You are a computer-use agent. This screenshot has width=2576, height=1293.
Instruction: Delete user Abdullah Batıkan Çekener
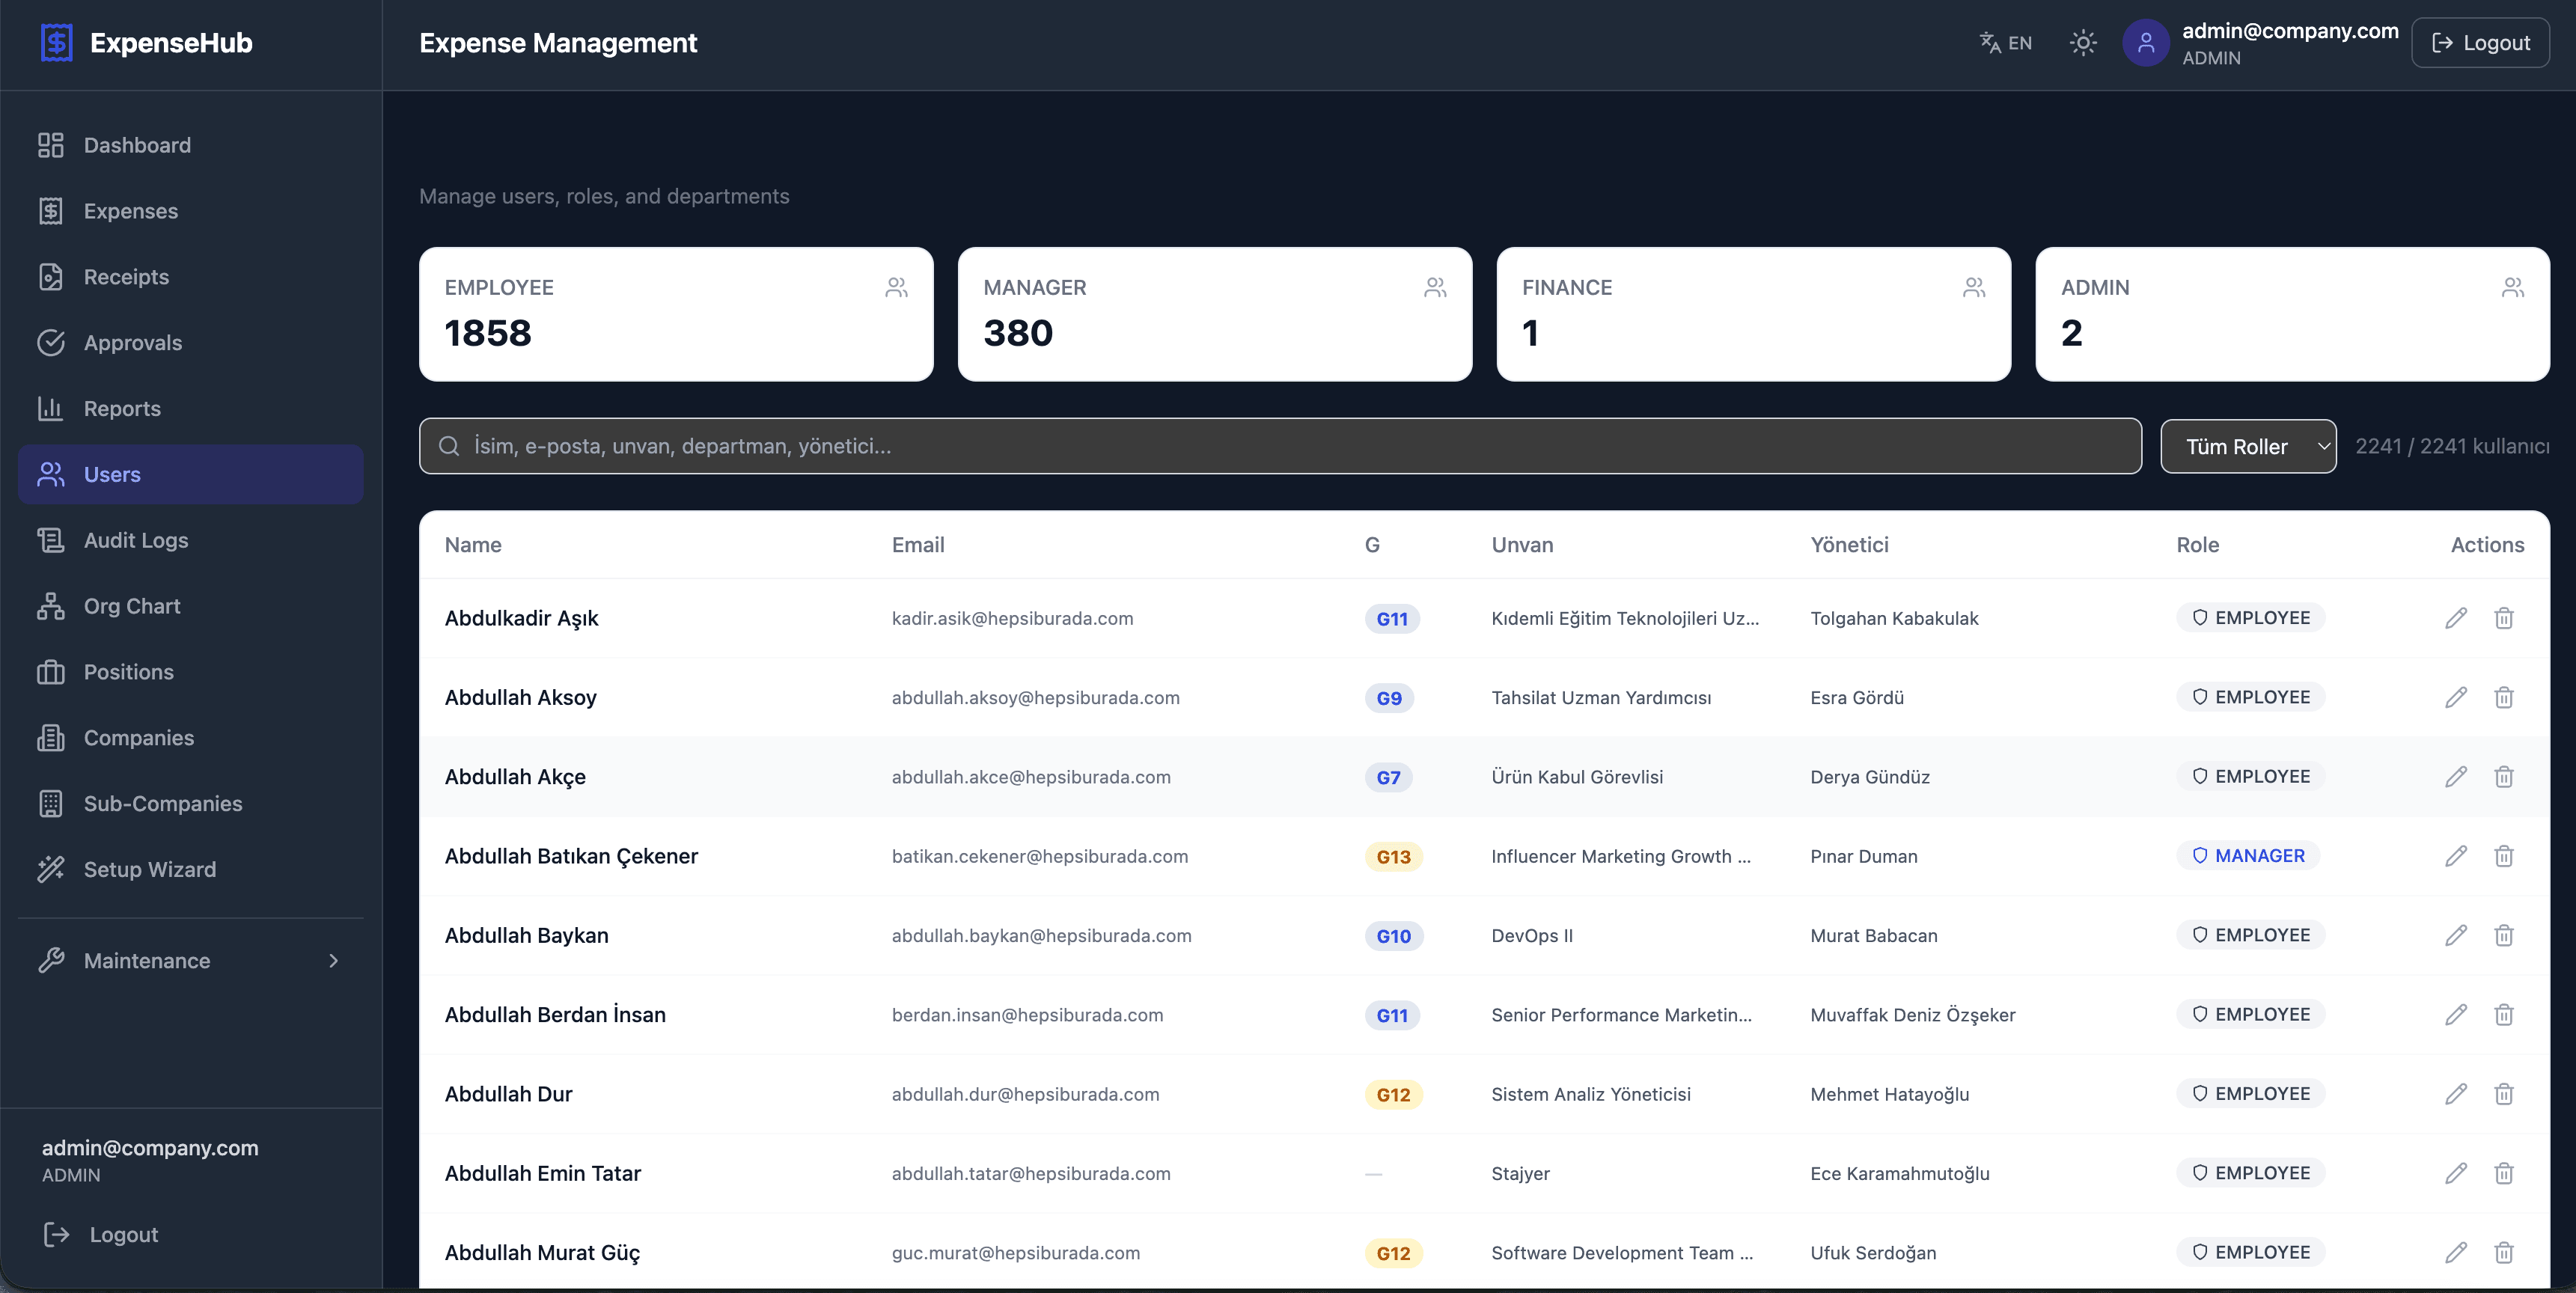tap(2504, 856)
